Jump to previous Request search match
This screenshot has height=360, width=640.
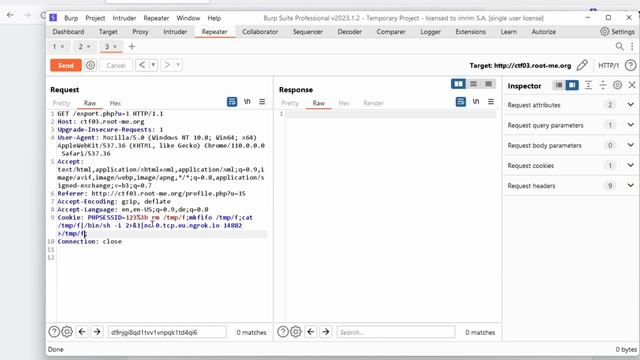82,332
